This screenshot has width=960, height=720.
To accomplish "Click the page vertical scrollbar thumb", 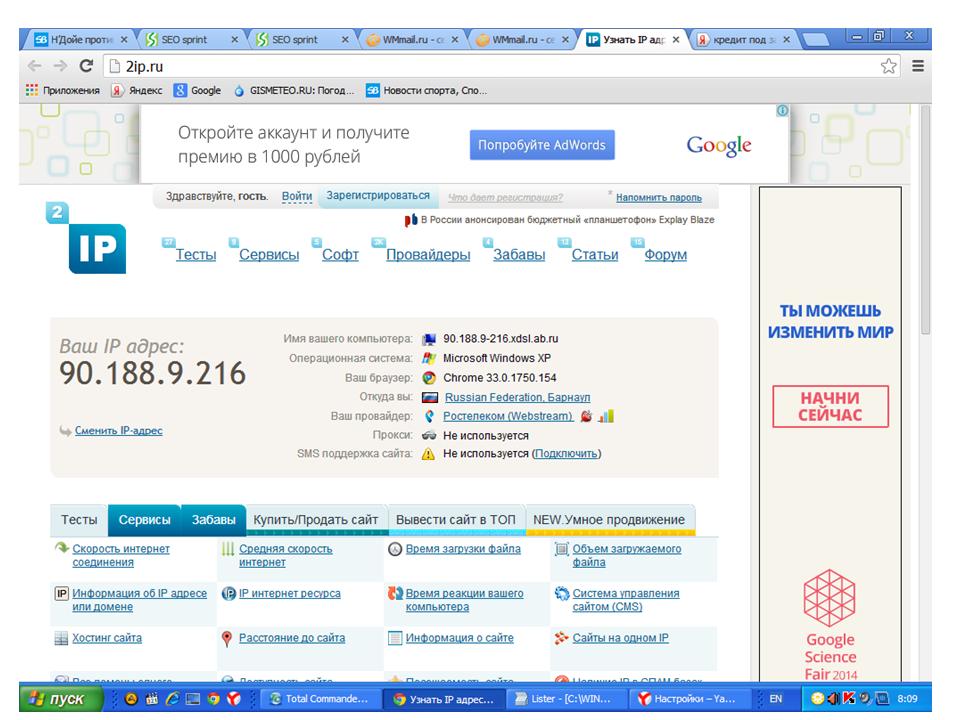I will coord(926,220).
